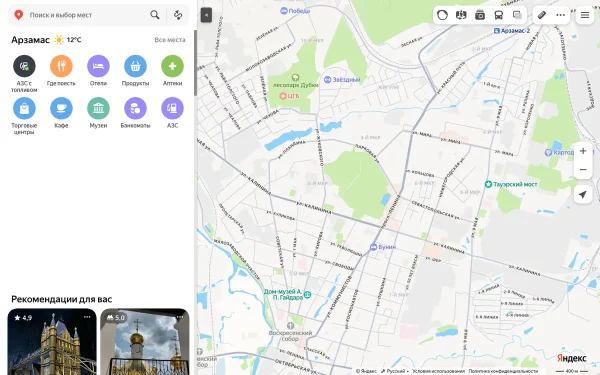The width and height of the screenshot is (600, 375).
Task: Click the my-location arrow button
Action: coord(583,195)
